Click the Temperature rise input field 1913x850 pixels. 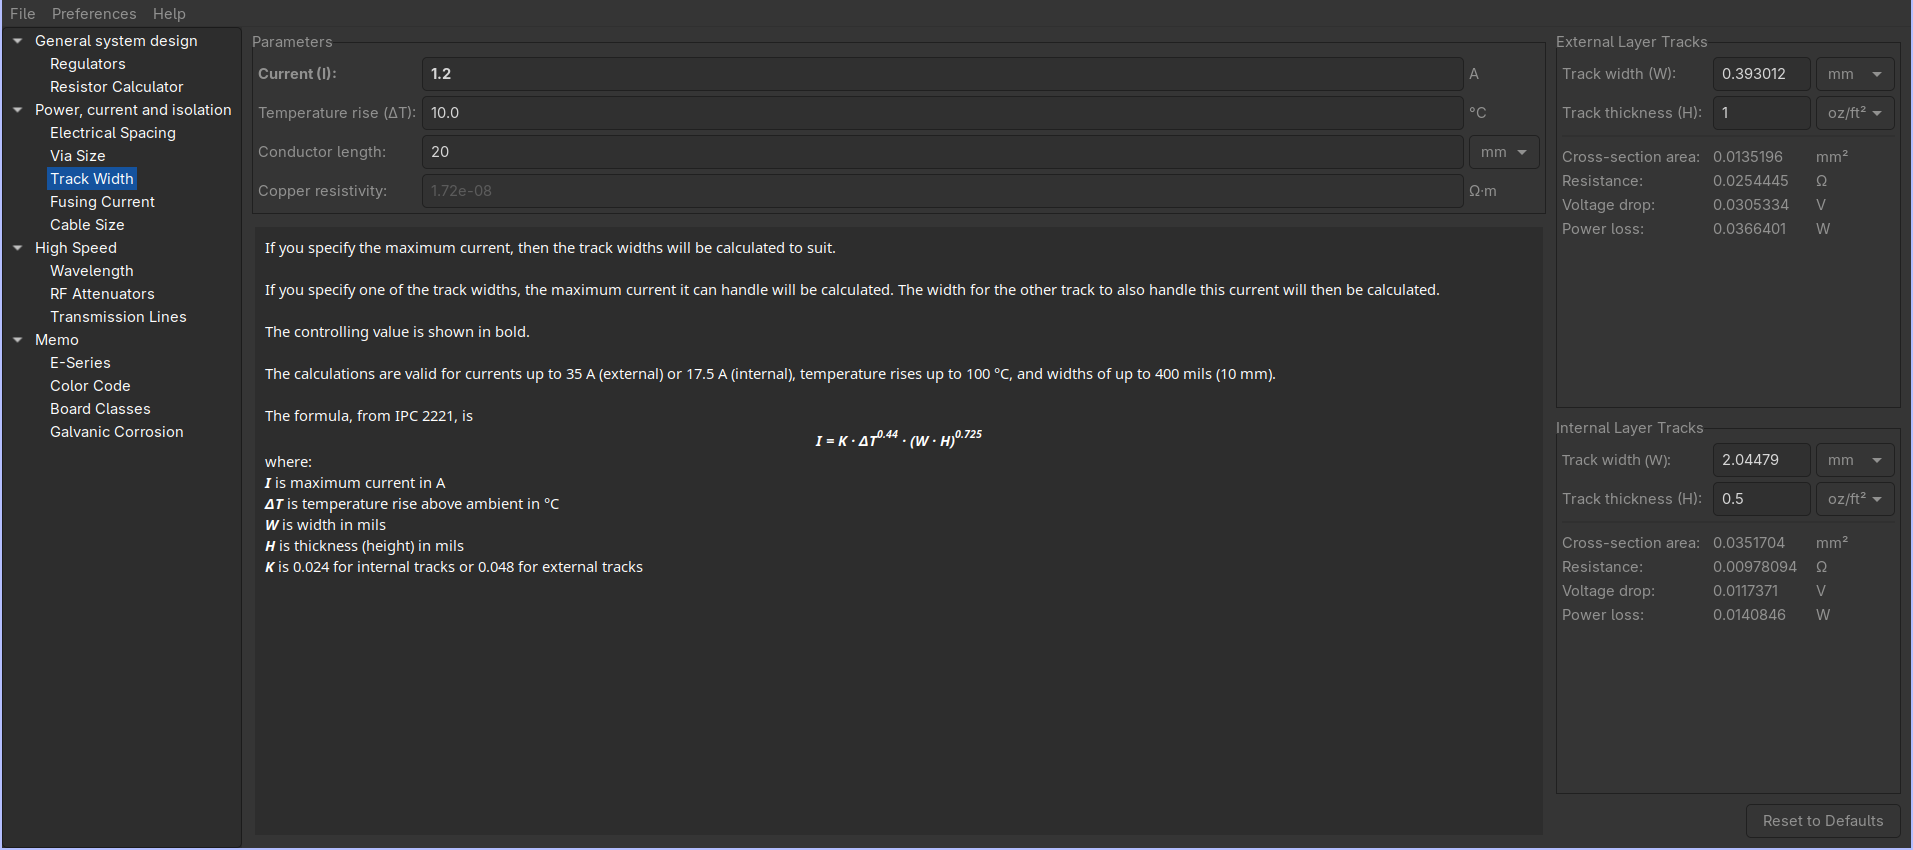[941, 113]
